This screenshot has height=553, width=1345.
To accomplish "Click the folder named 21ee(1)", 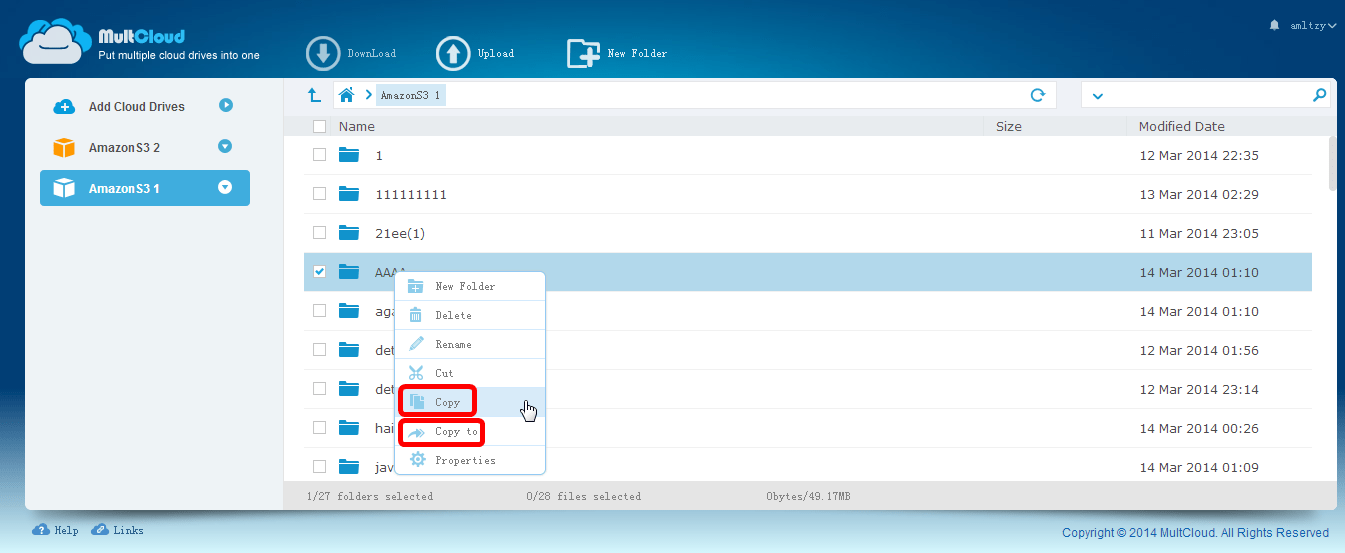I will 401,233.
